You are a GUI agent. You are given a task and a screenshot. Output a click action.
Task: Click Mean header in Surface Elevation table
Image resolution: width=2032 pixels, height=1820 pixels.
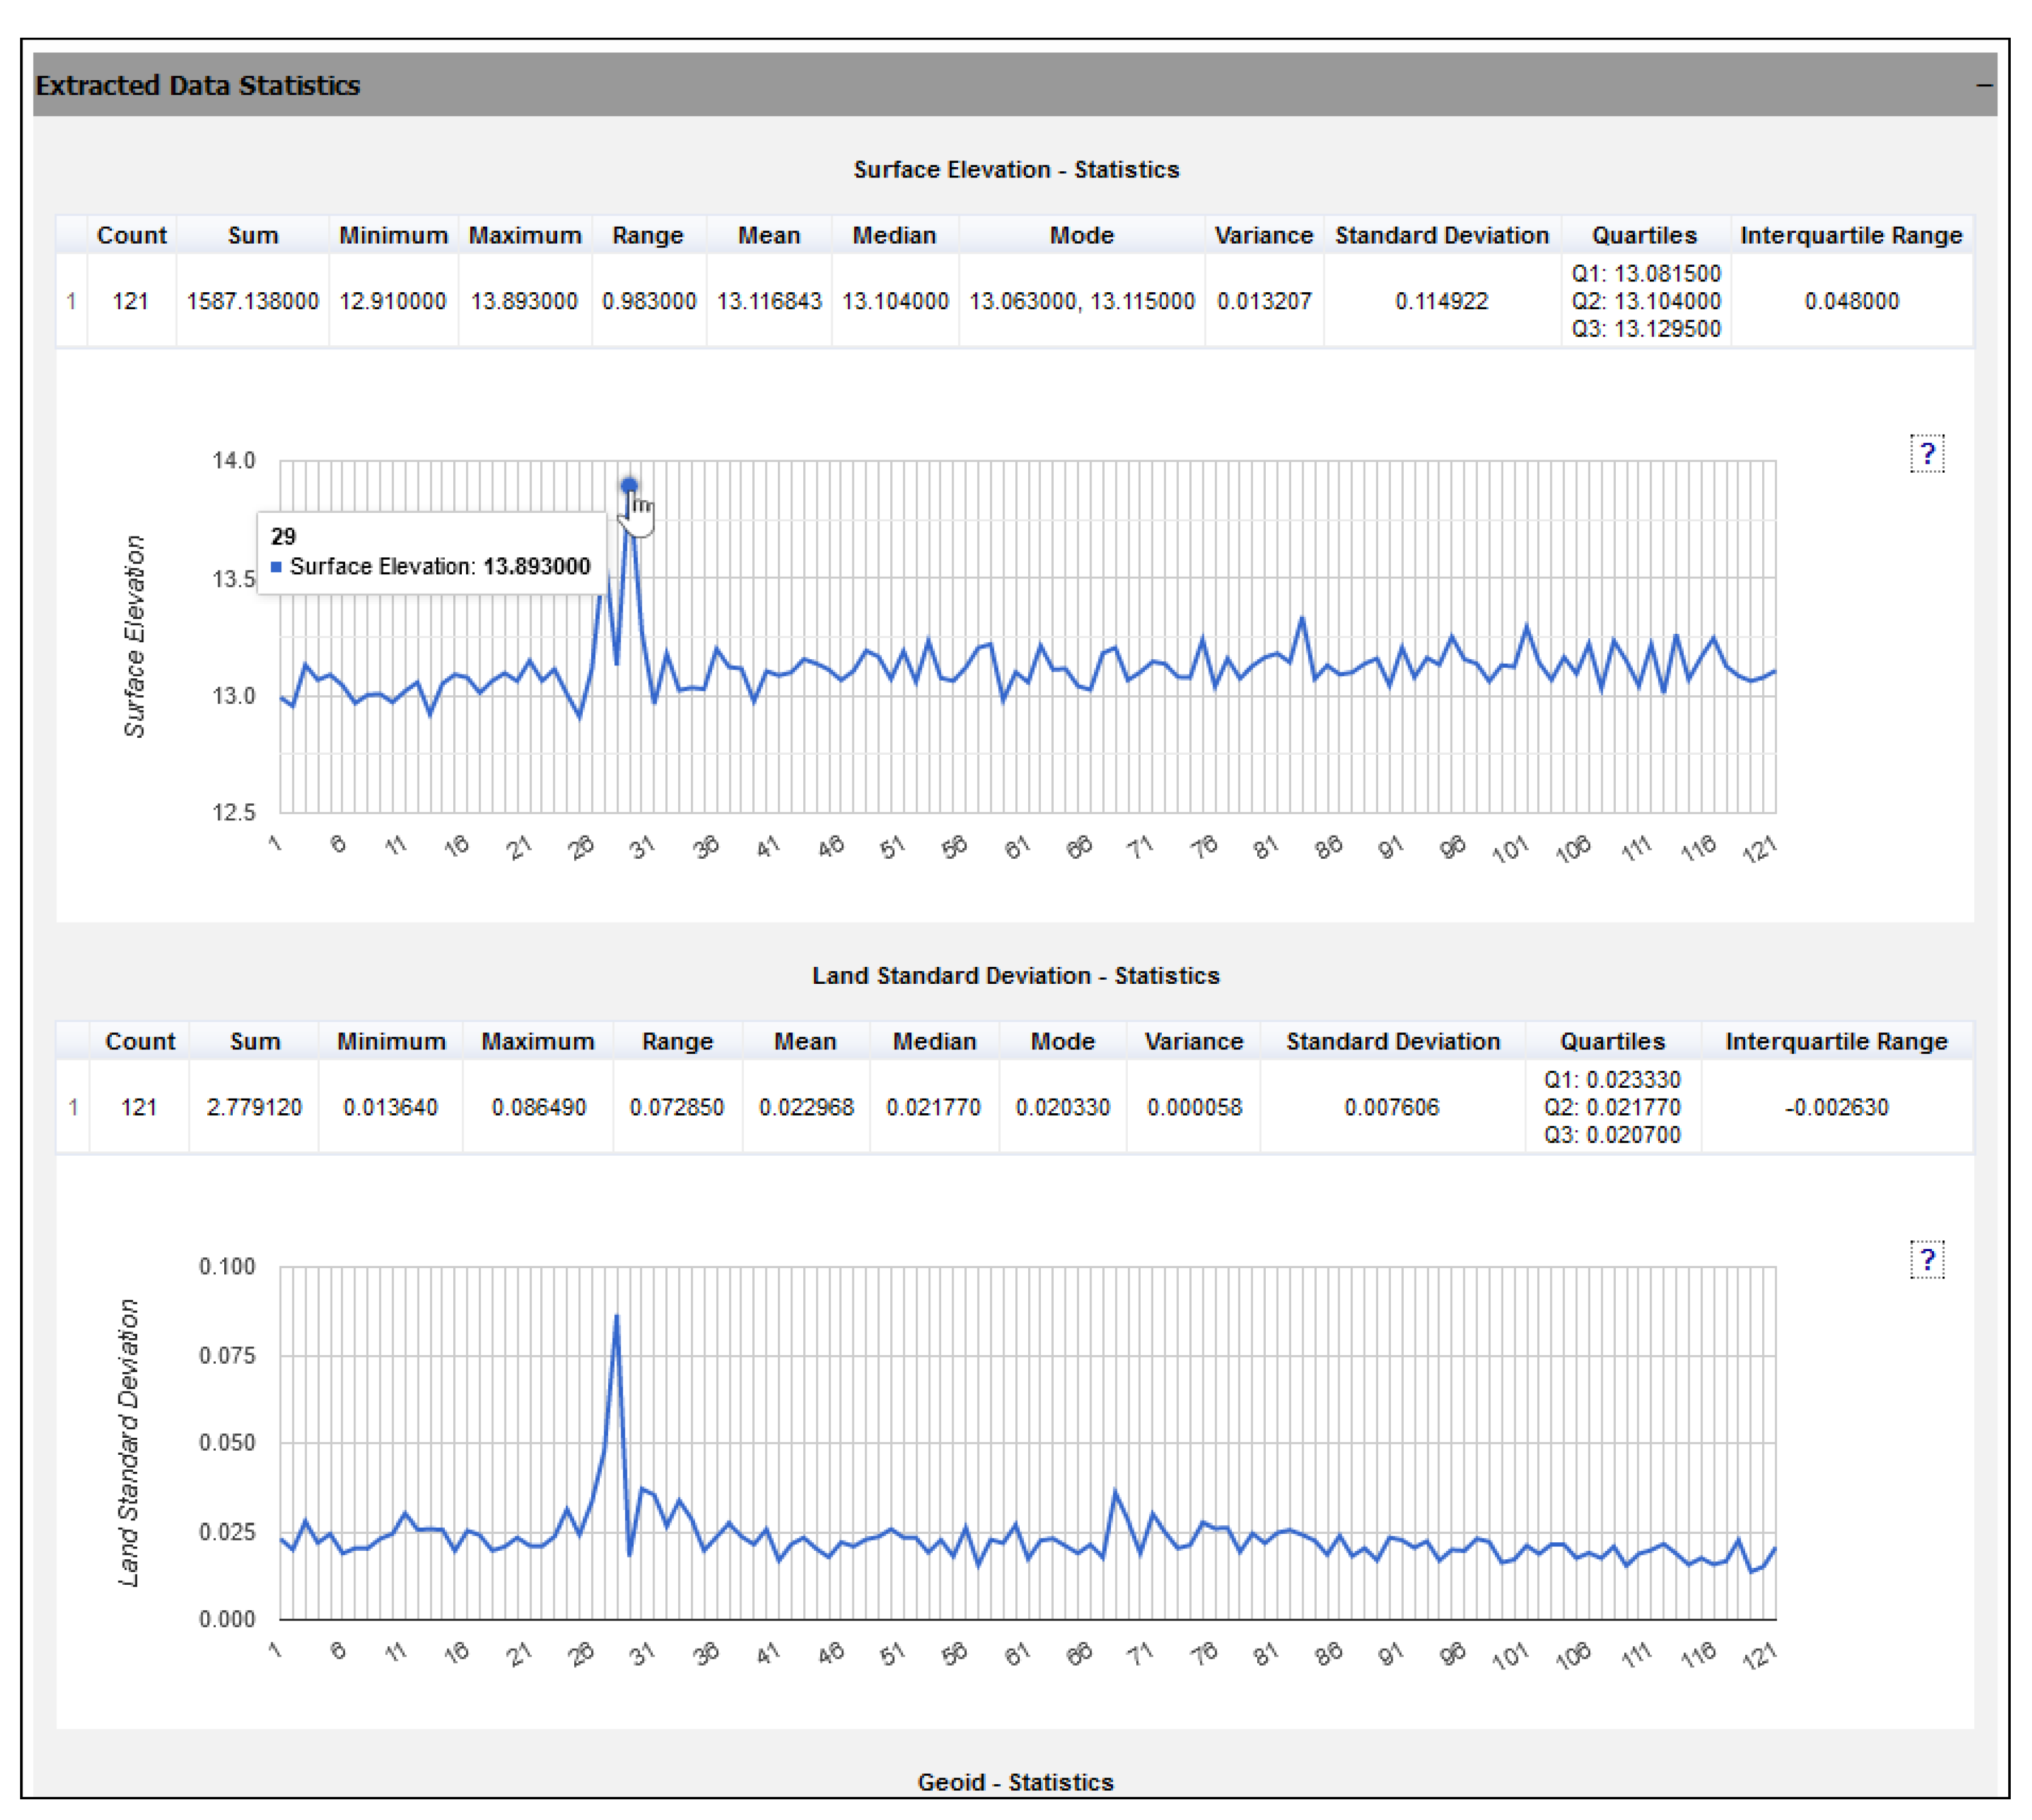tap(769, 235)
